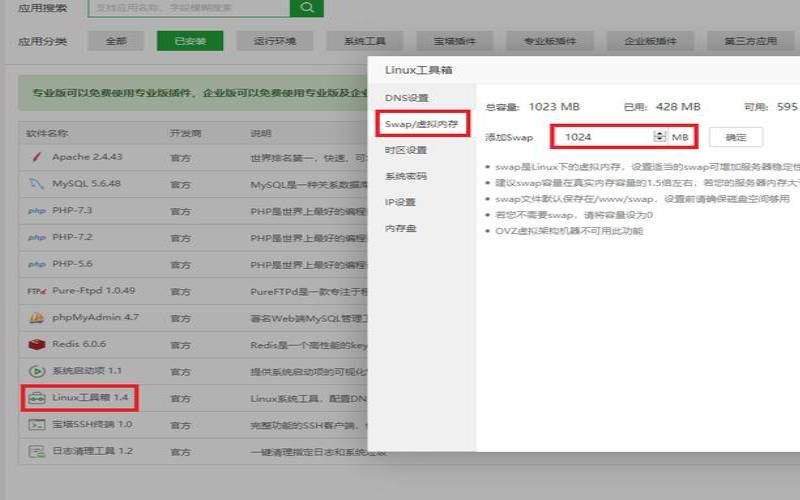Open the PHP-7.3 entry
The height and width of the screenshot is (500, 800).
pos(72,210)
